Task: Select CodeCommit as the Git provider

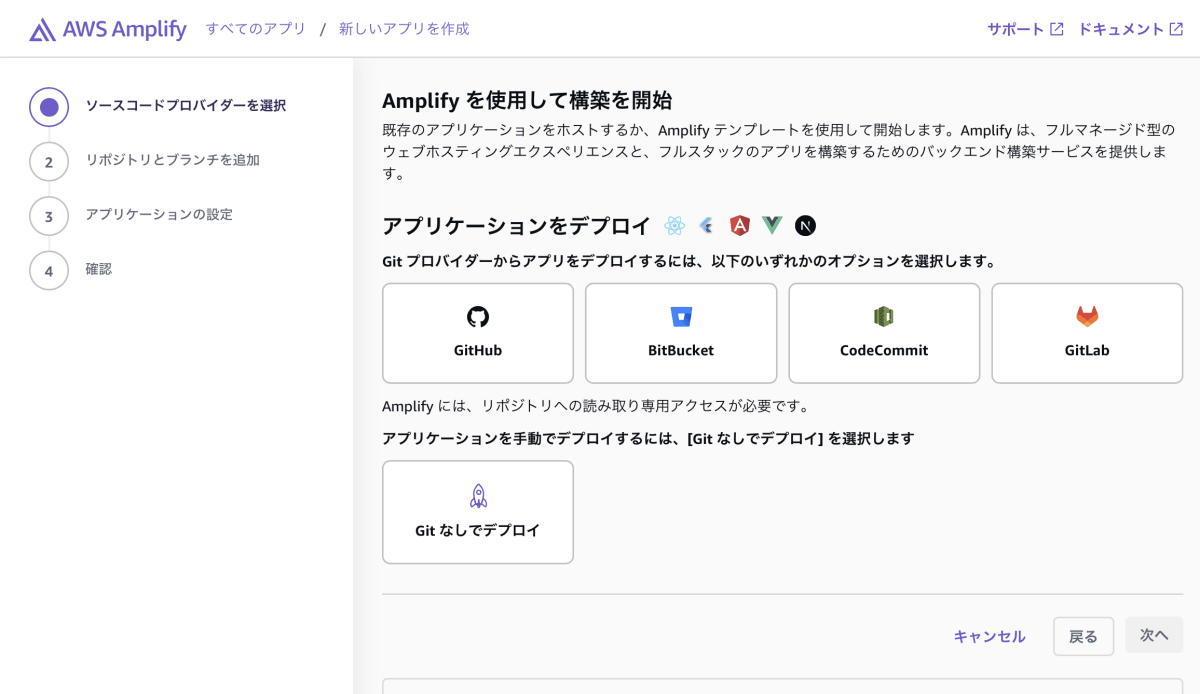Action: click(x=884, y=333)
